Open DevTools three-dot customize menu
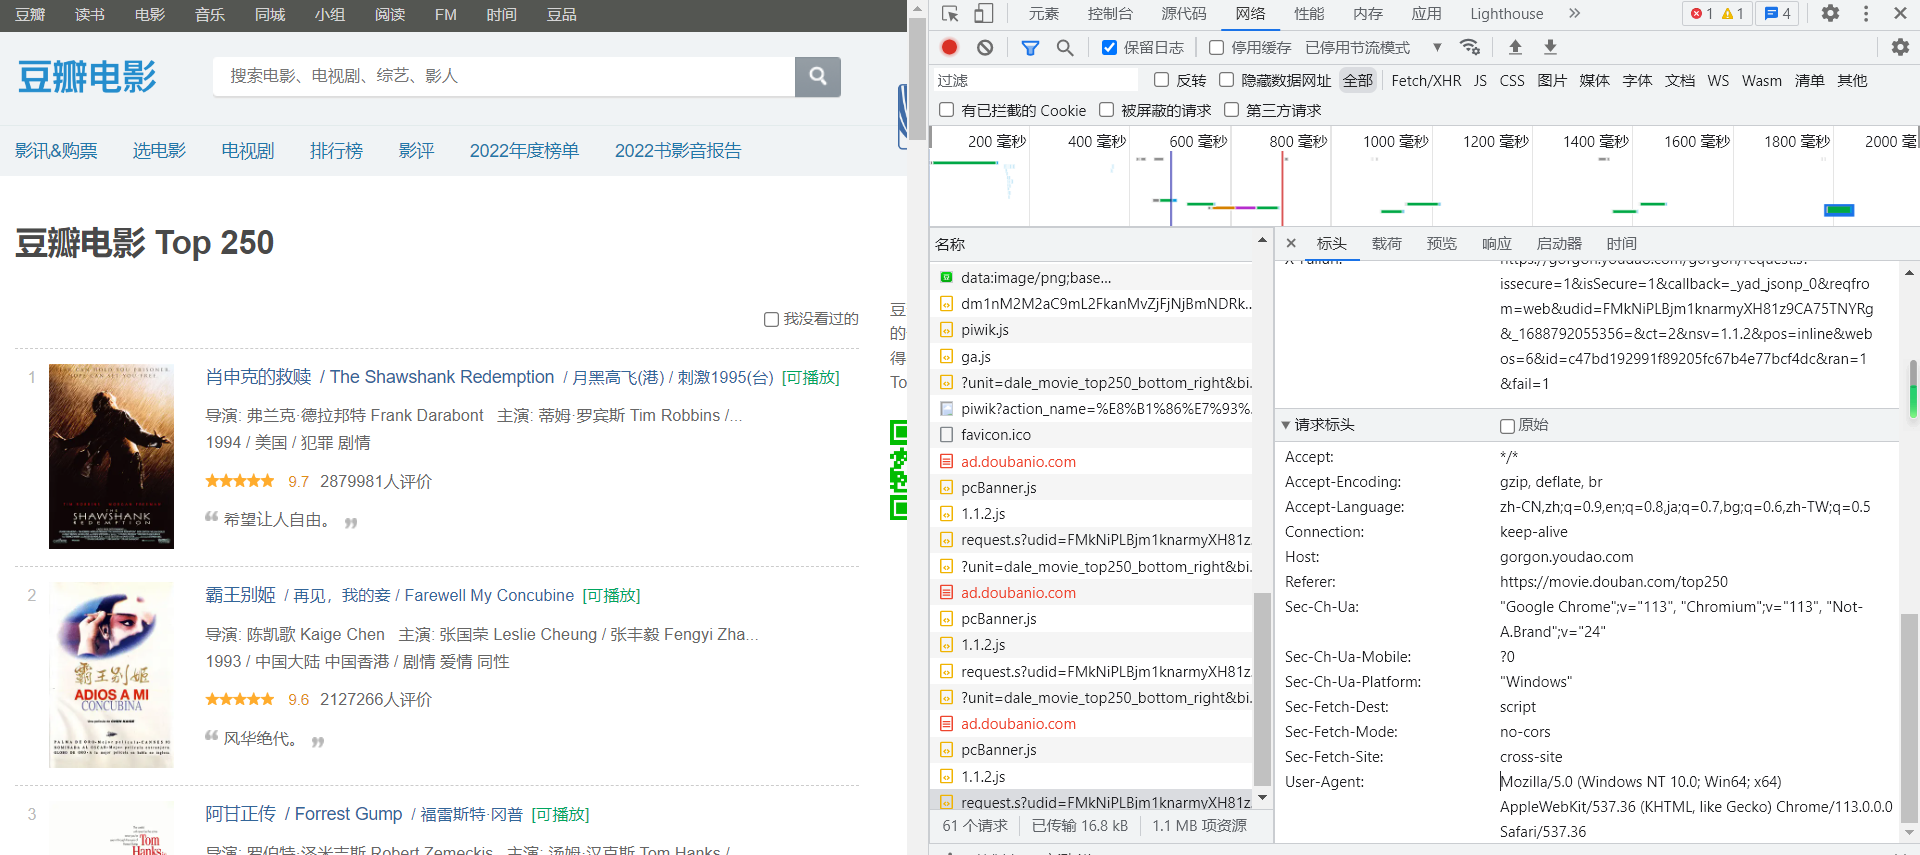This screenshot has width=1920, height=855. (1866, 14)
